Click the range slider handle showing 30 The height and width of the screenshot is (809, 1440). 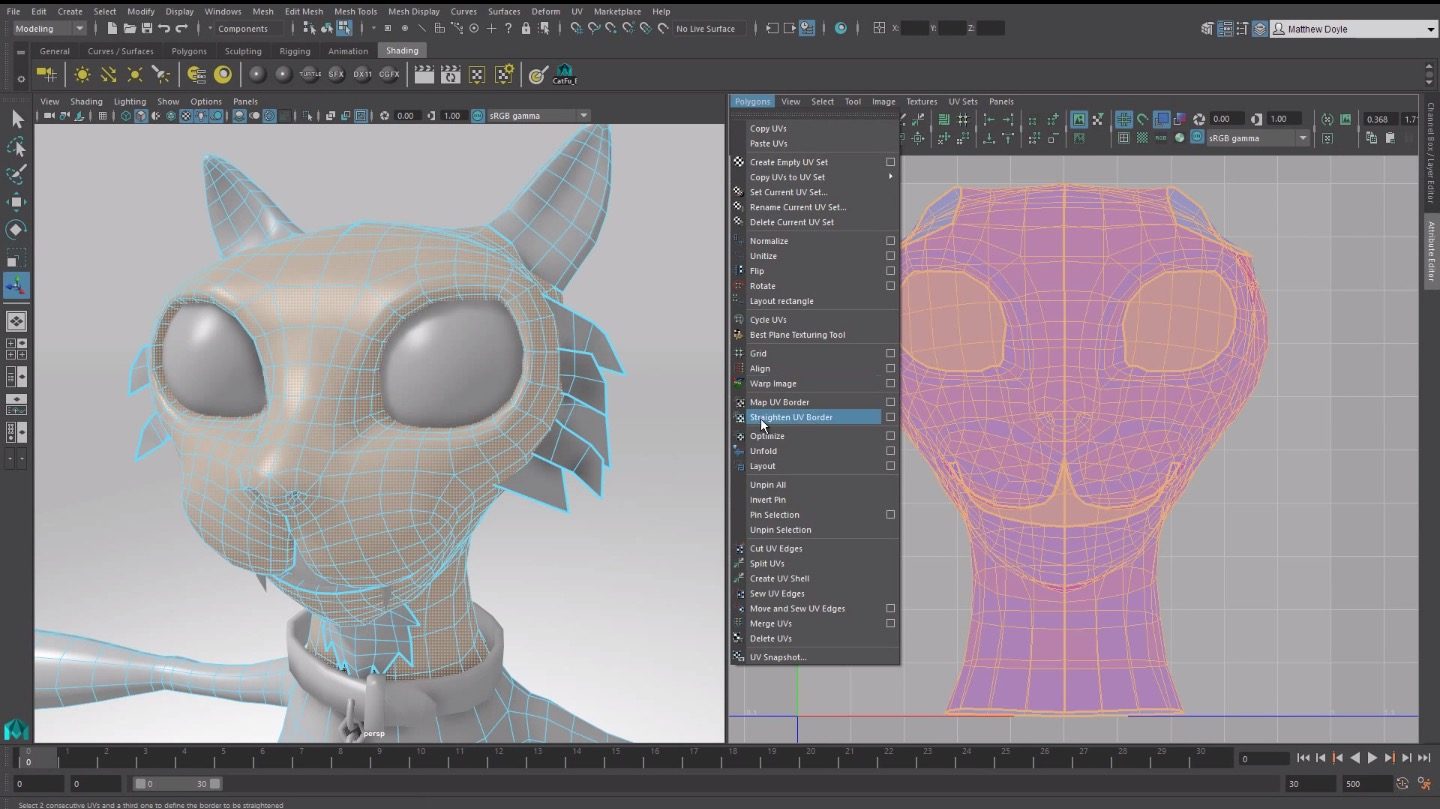point(215,784)
